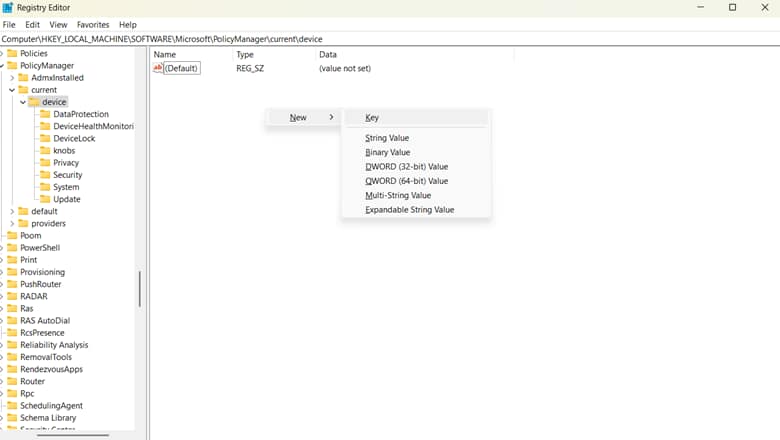Click the SchedulingAgent folder icon

point(12,406)
